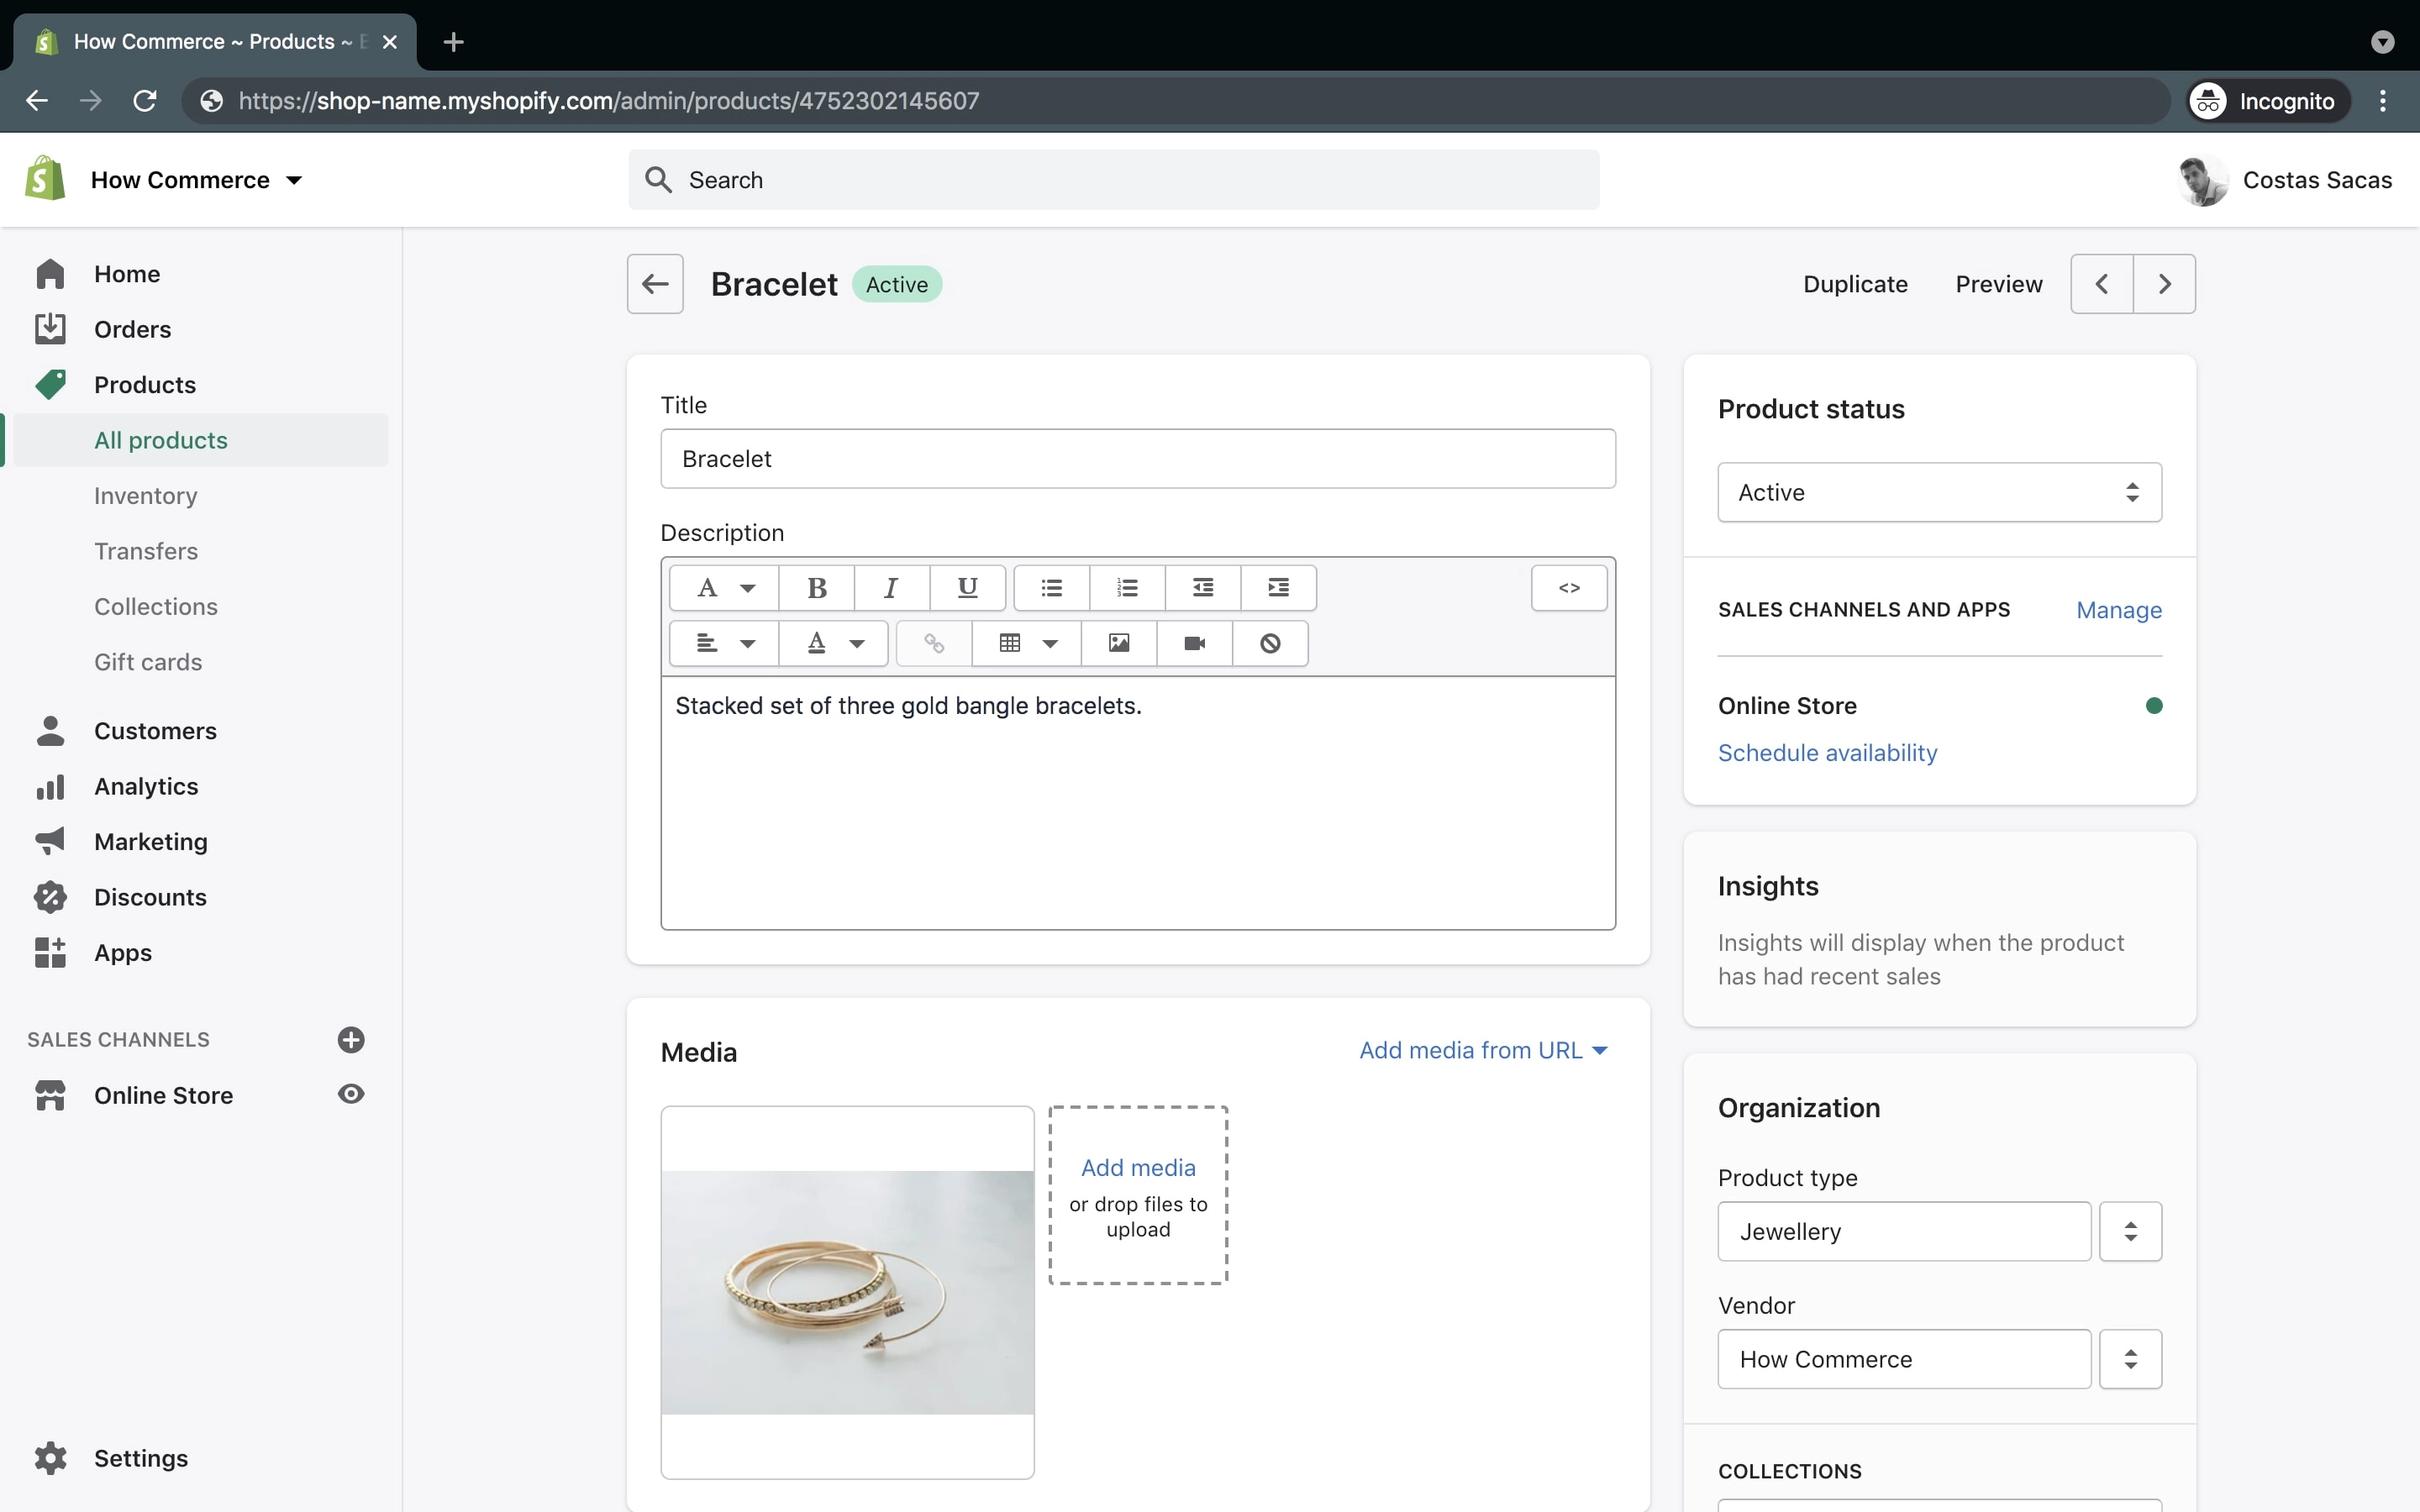Click Vendor How Commerce field
2420x1512 pixels.
[x=1904, y=1359]
